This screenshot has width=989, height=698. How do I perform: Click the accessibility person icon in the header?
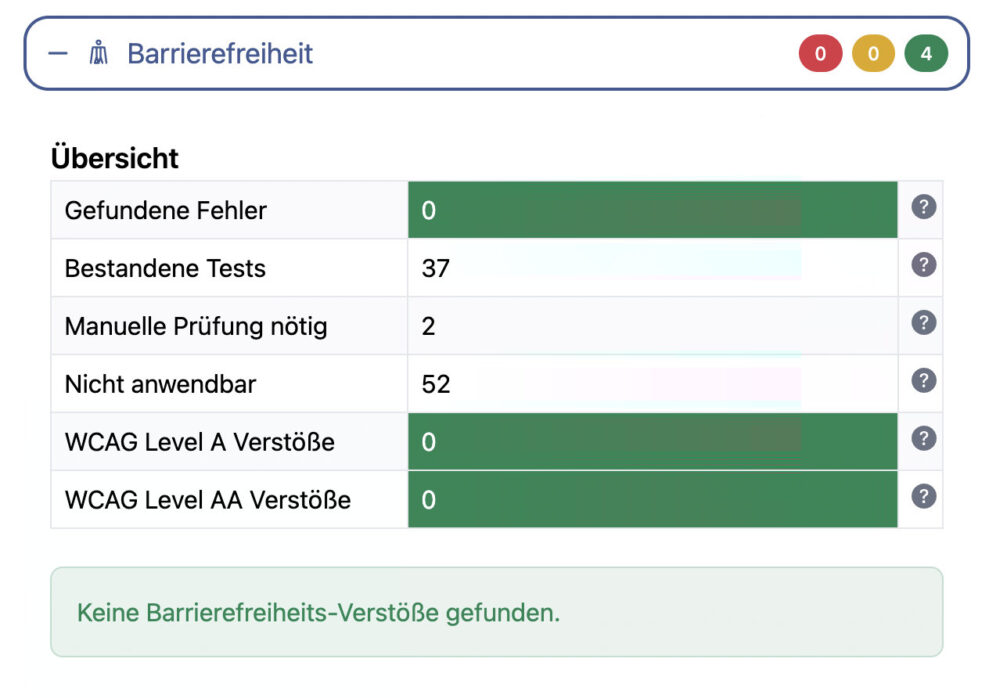[97, 52]
